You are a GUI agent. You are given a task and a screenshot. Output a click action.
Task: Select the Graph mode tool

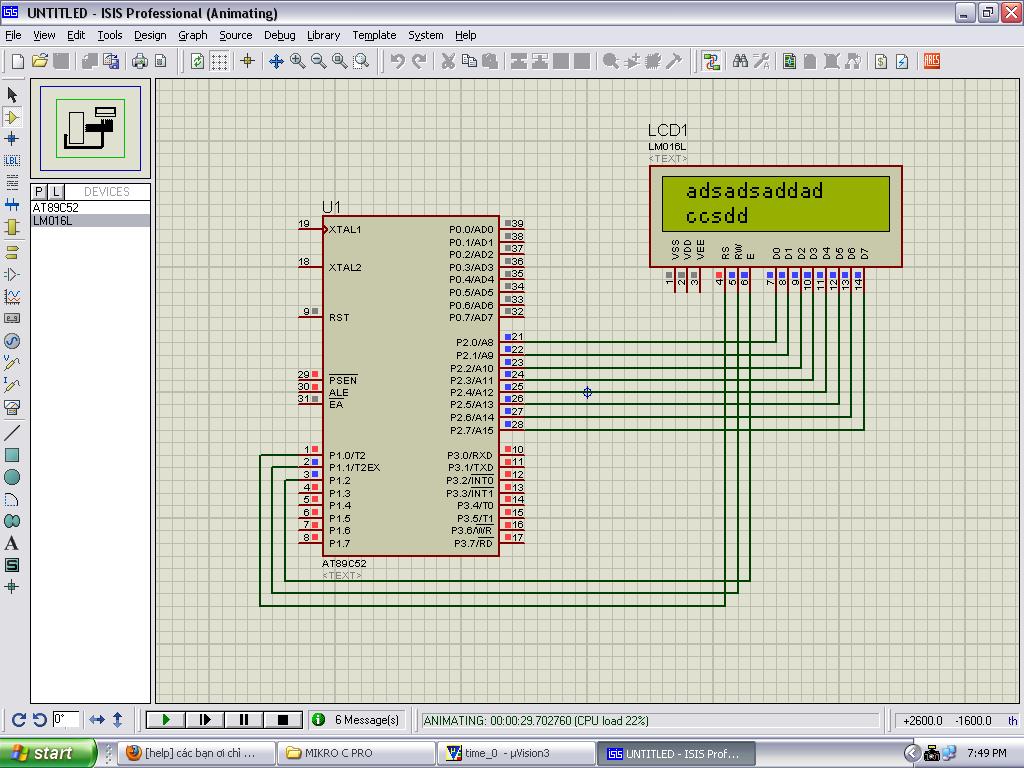click(12, 296)
